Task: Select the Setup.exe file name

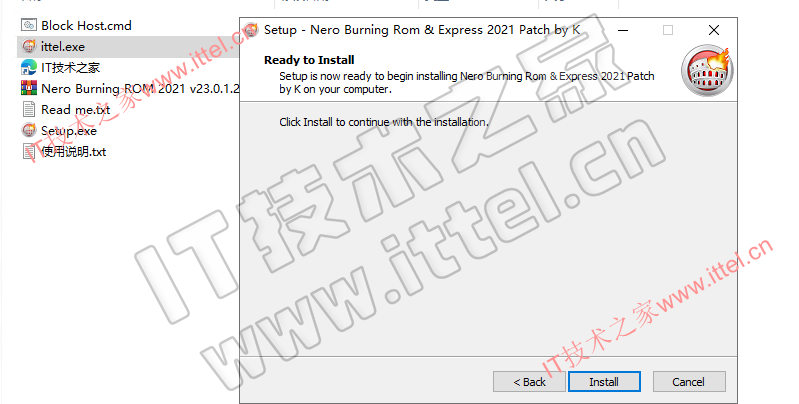Action: (x=69, y=131)
